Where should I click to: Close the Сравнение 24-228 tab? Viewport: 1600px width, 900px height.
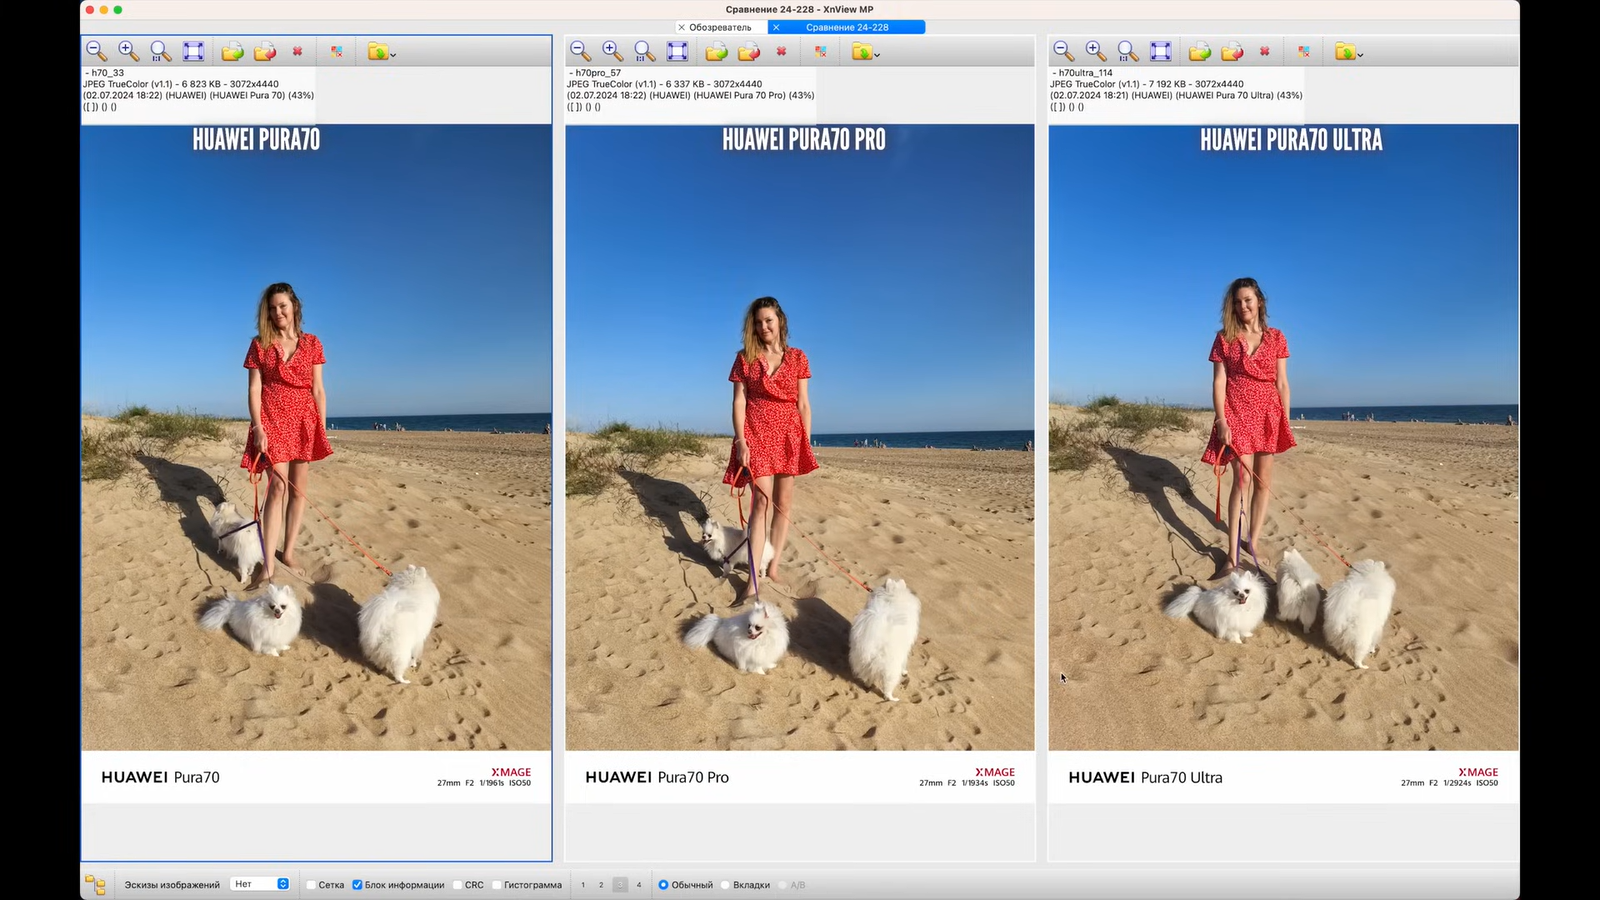[x=776, y=27]
